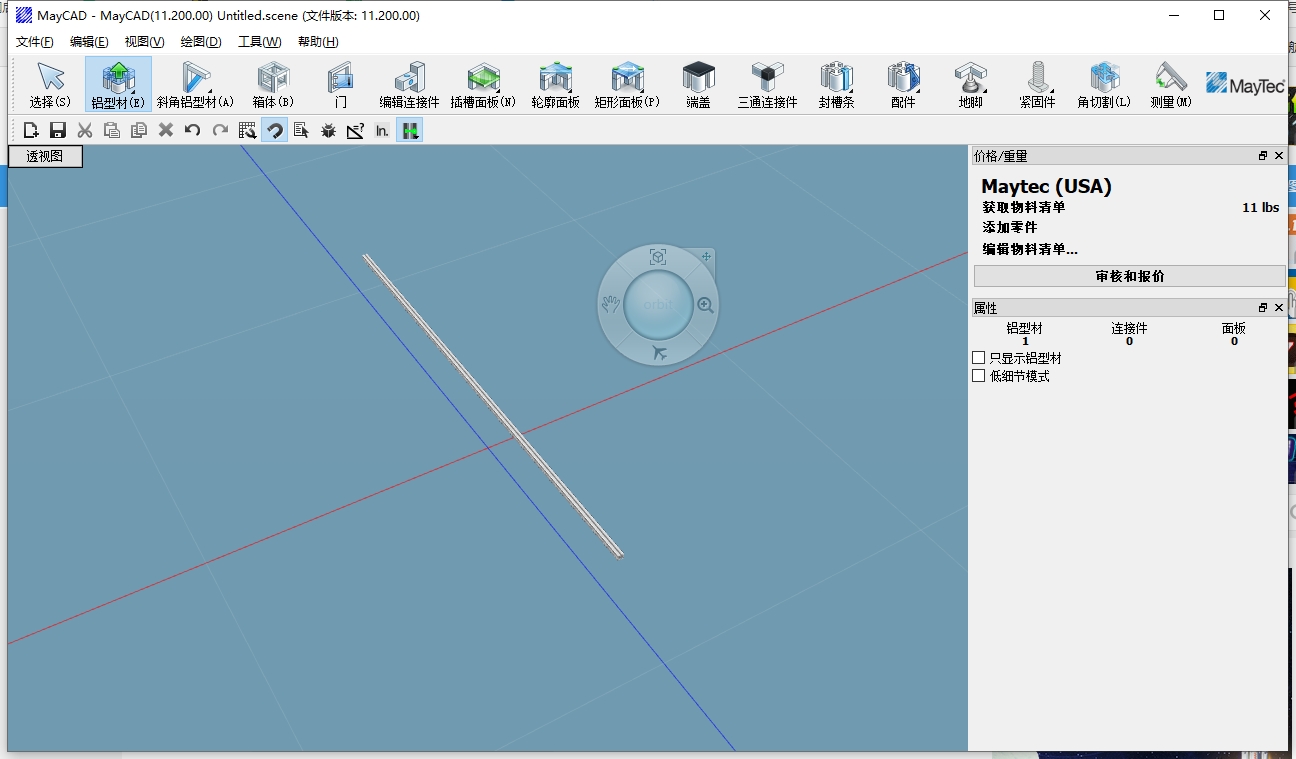Activate the 铝型材(E) profile tool
The height and width of the screenshot is (759, 1296).
(119, 83)
